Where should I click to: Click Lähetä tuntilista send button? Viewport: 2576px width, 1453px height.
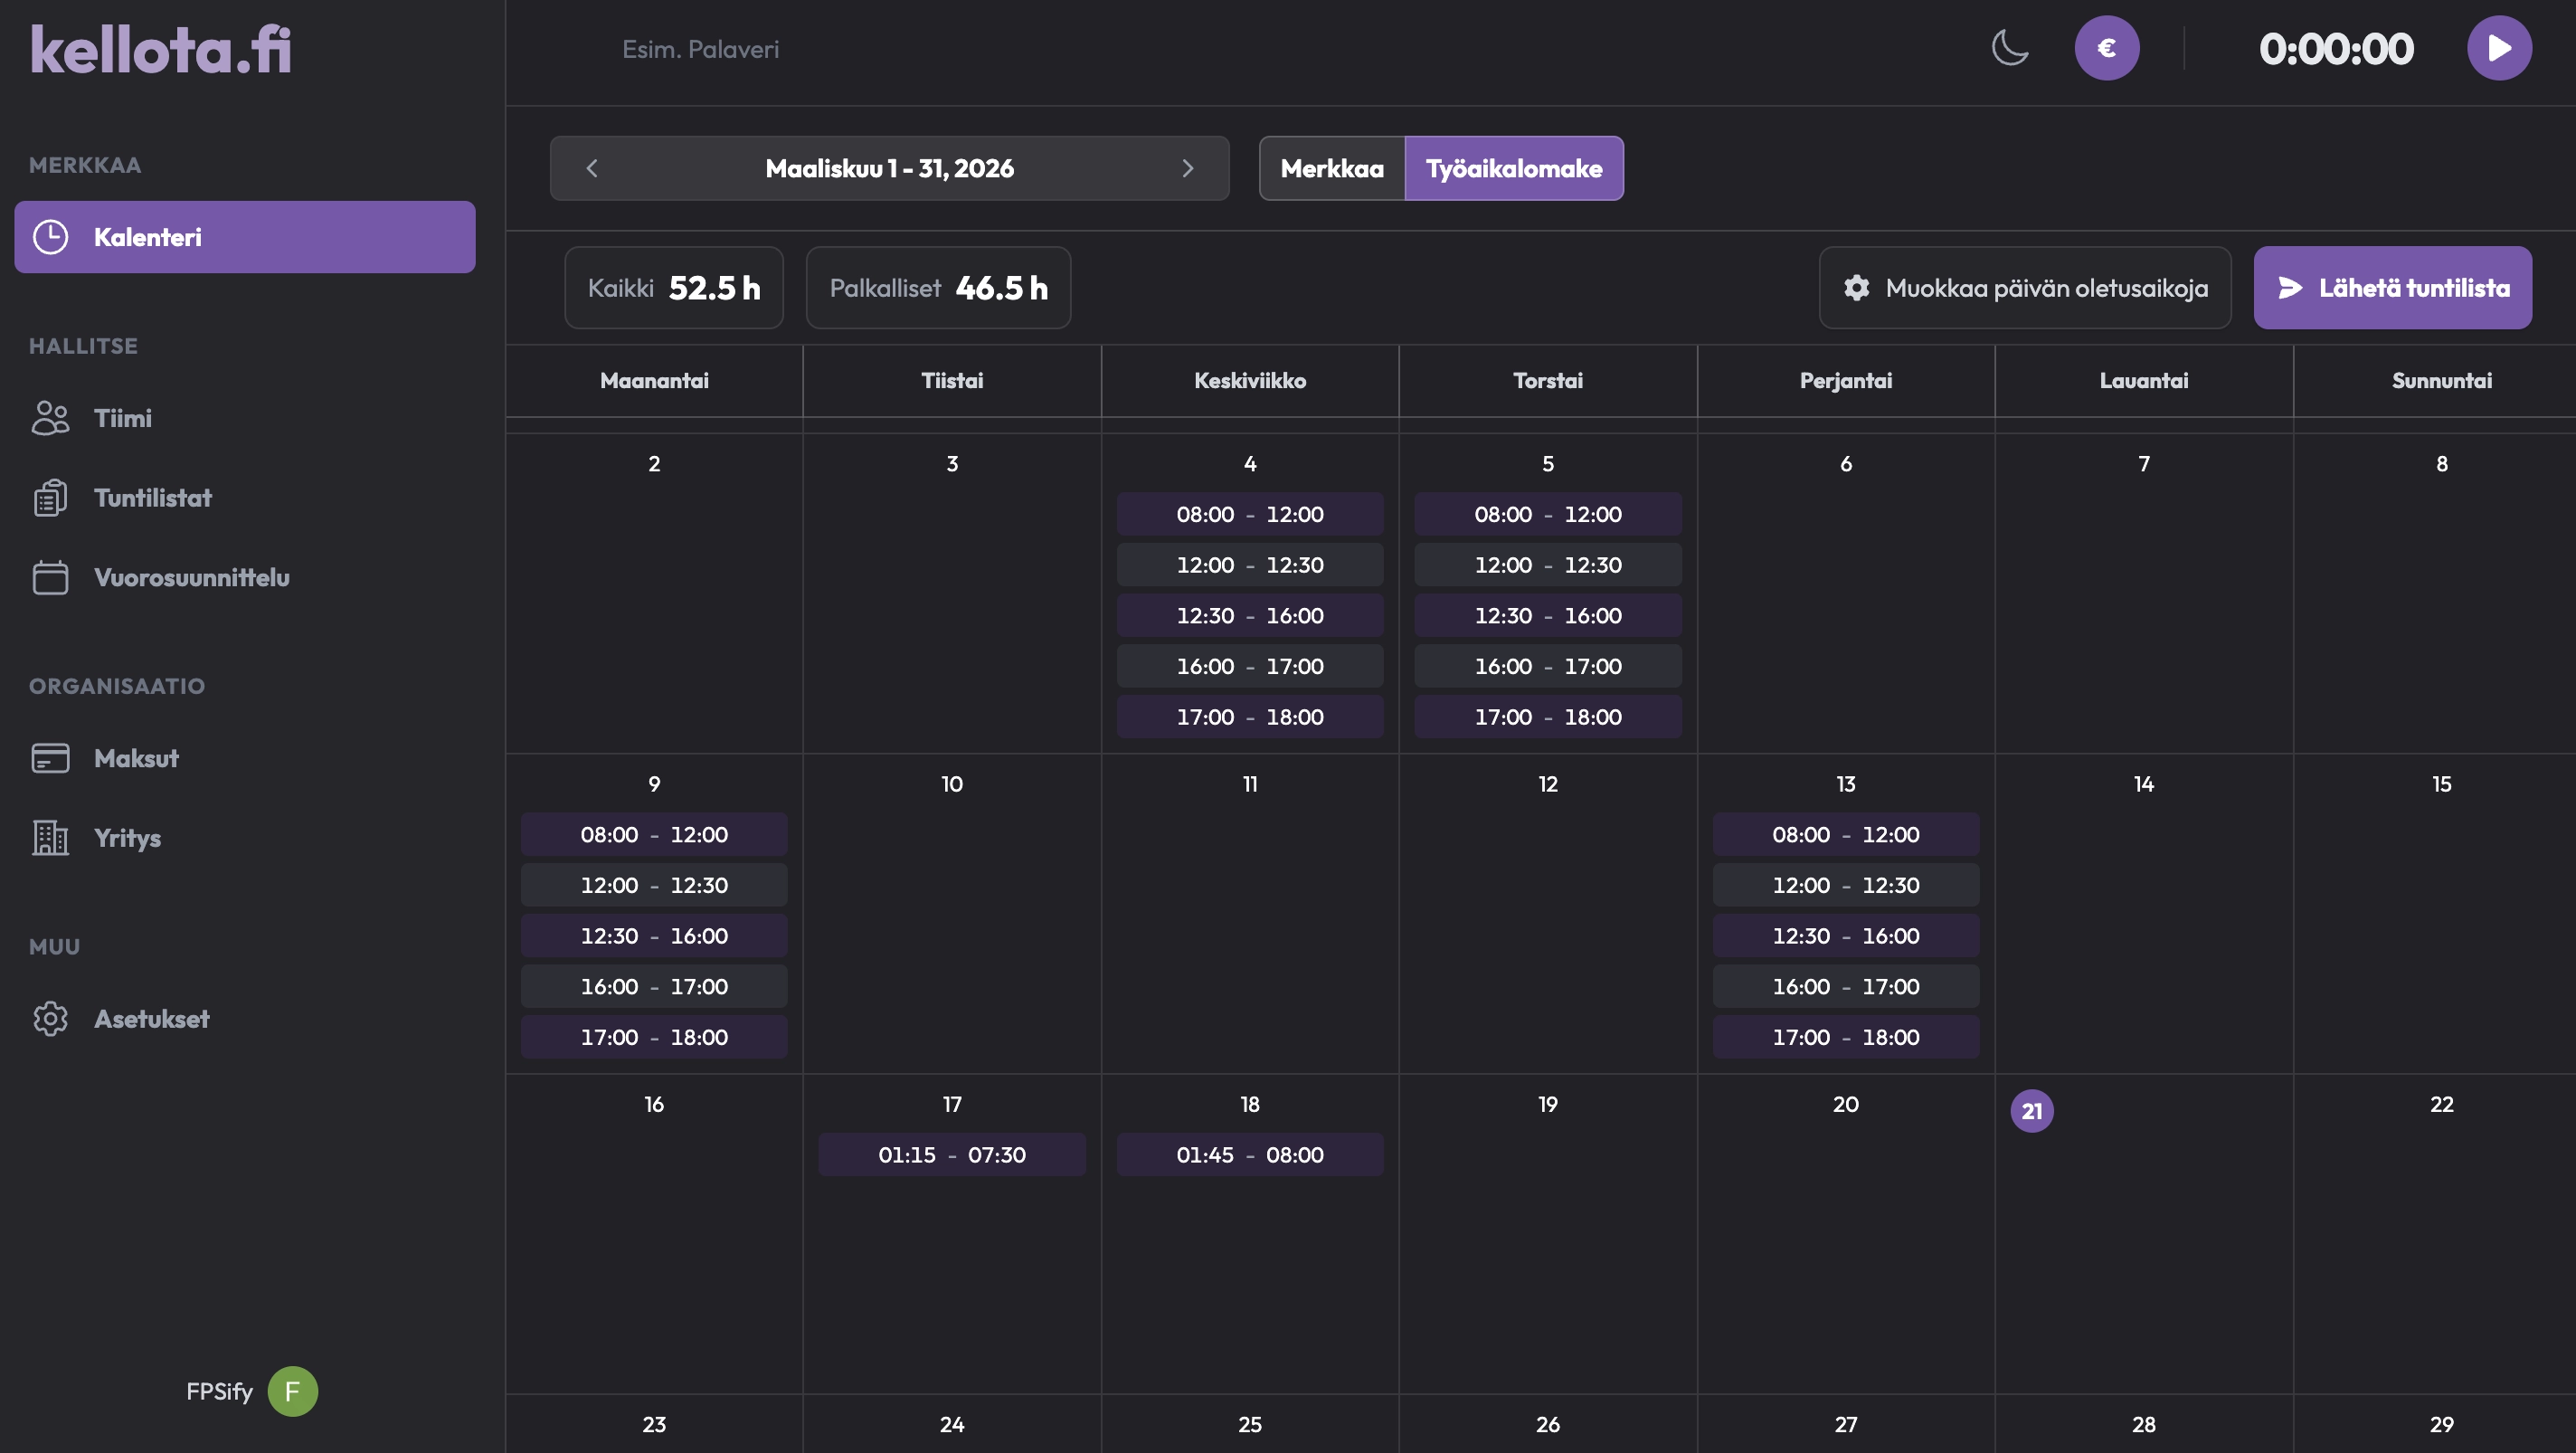(2392, 288)
